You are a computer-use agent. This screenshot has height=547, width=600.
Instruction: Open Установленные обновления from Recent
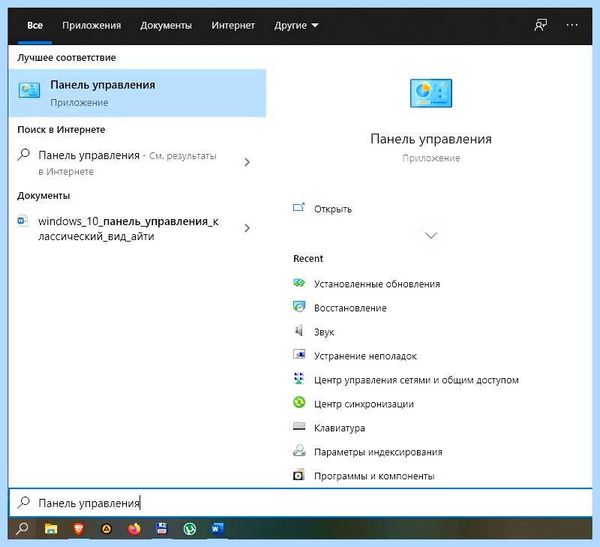pos(377,284)
